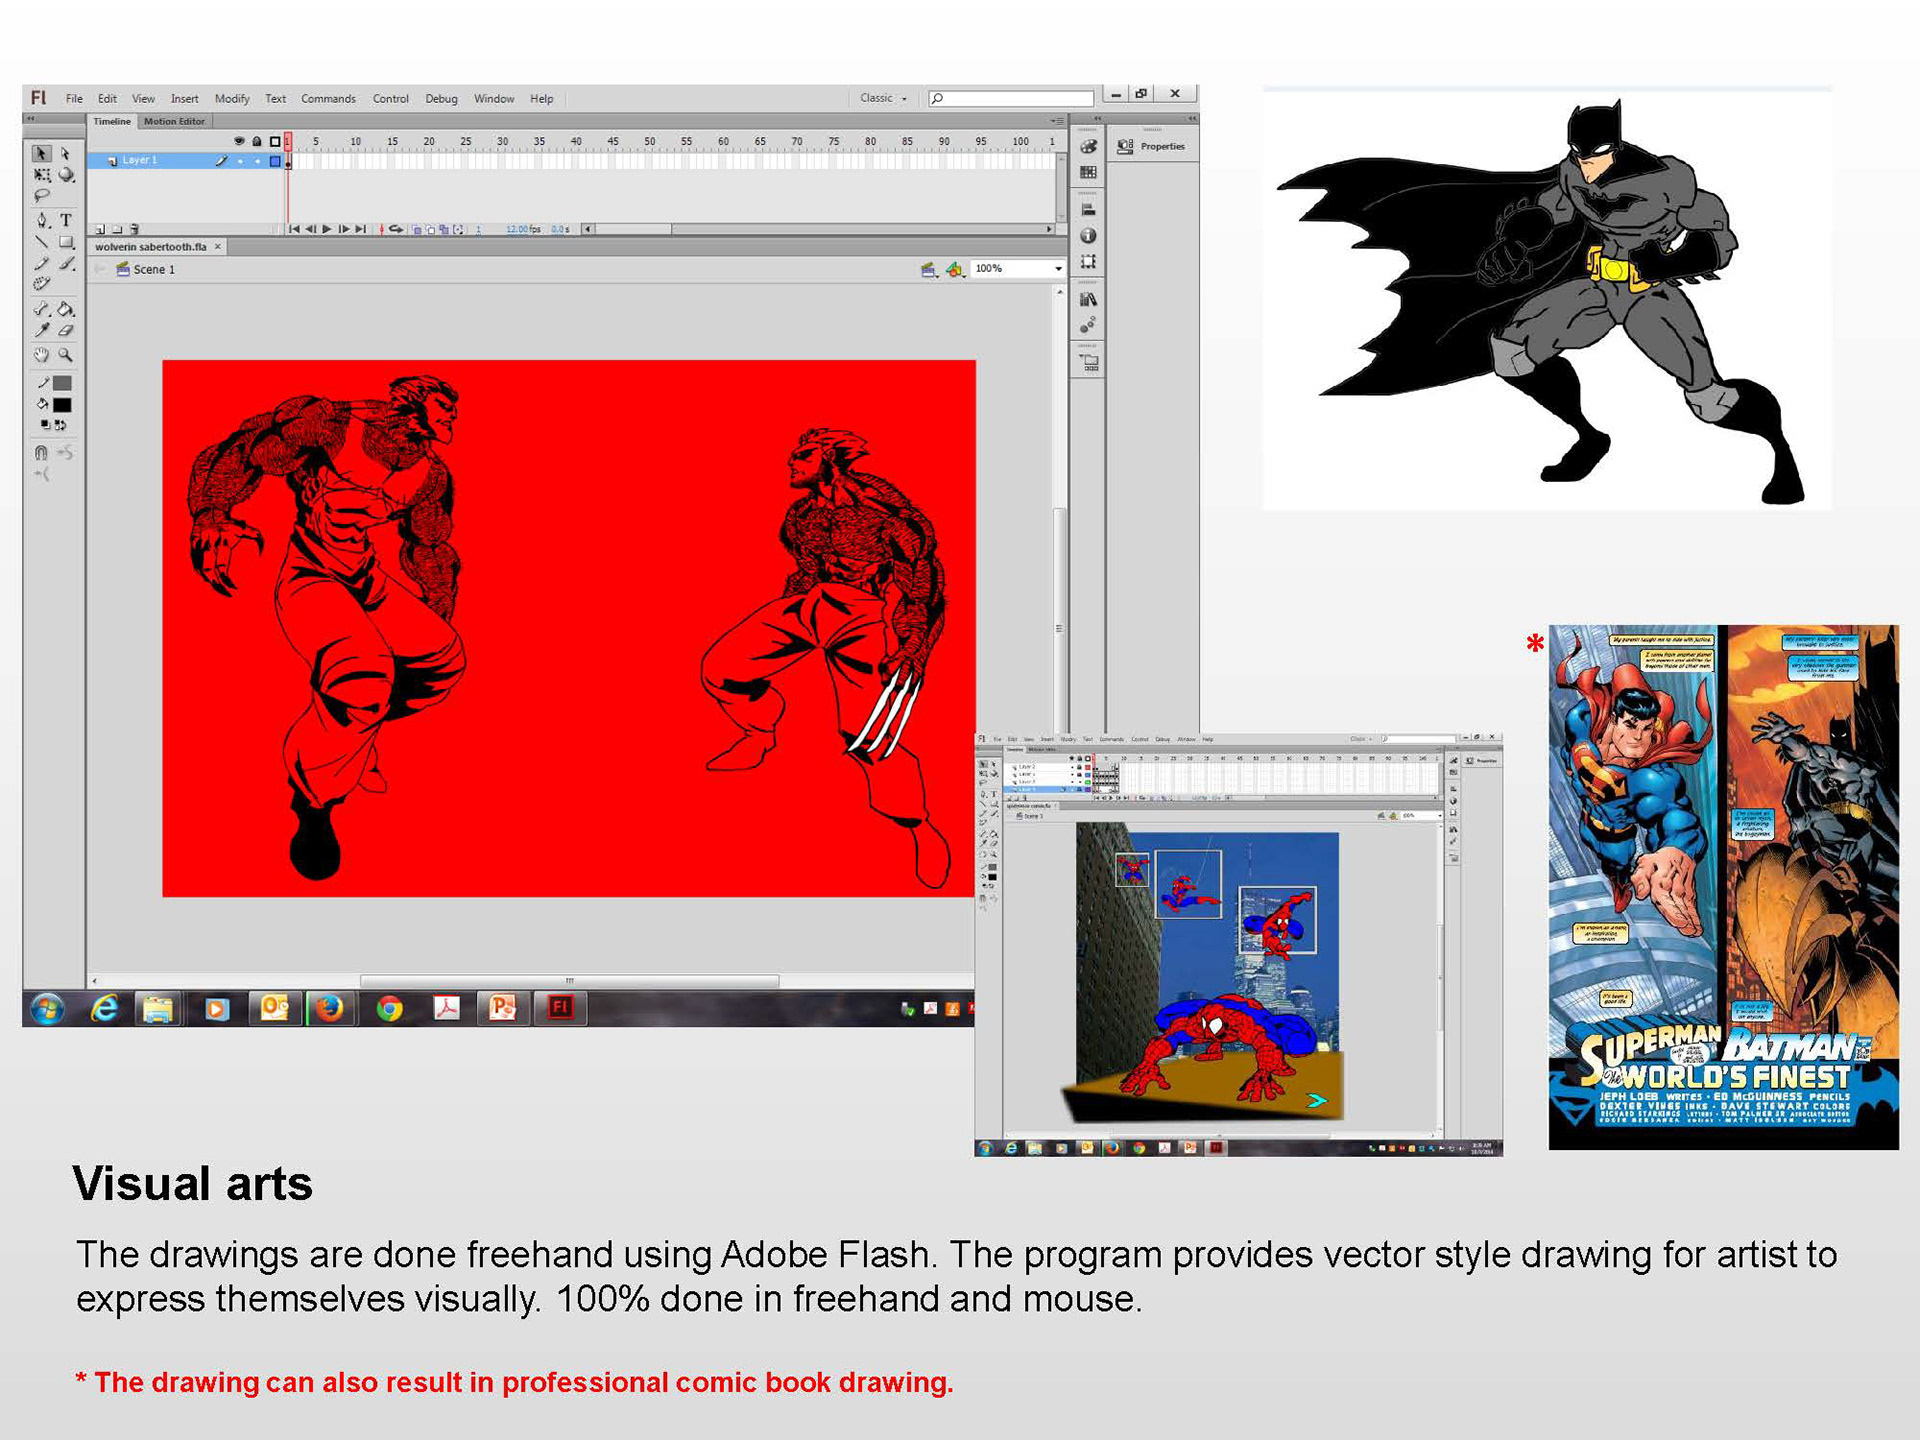Select the Line tool
1920x1440 pixels.
(41, 242)
